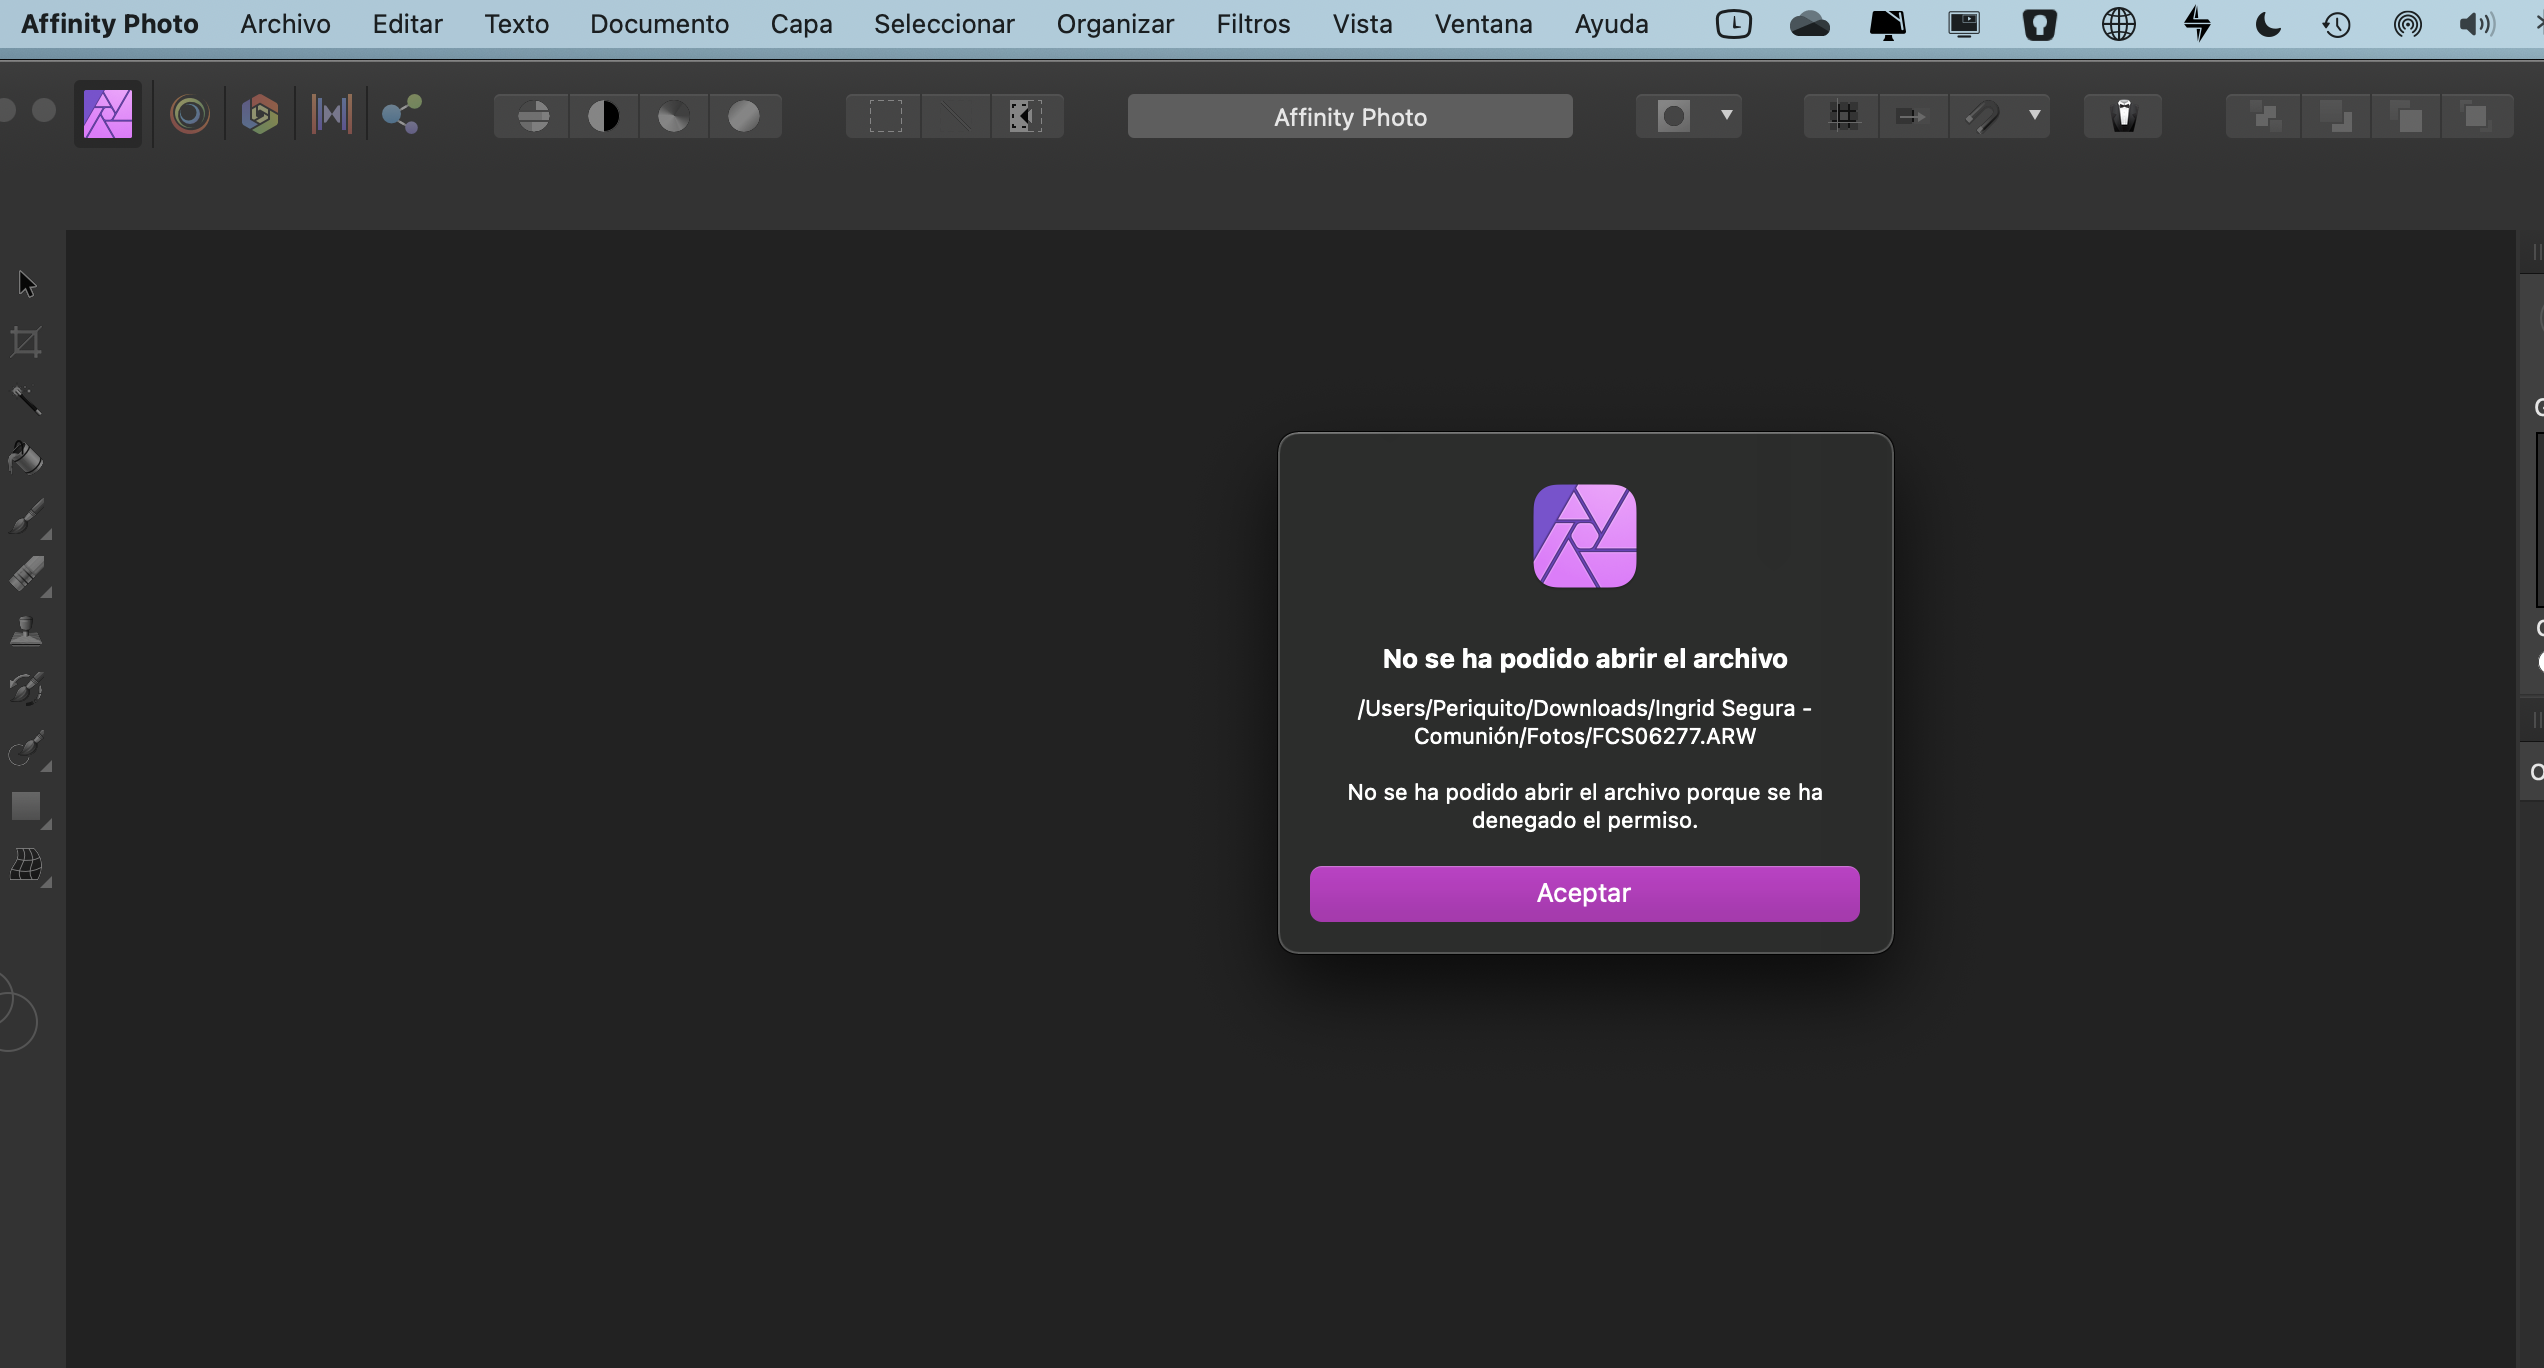Open the Archivo menu

[285, 24]
